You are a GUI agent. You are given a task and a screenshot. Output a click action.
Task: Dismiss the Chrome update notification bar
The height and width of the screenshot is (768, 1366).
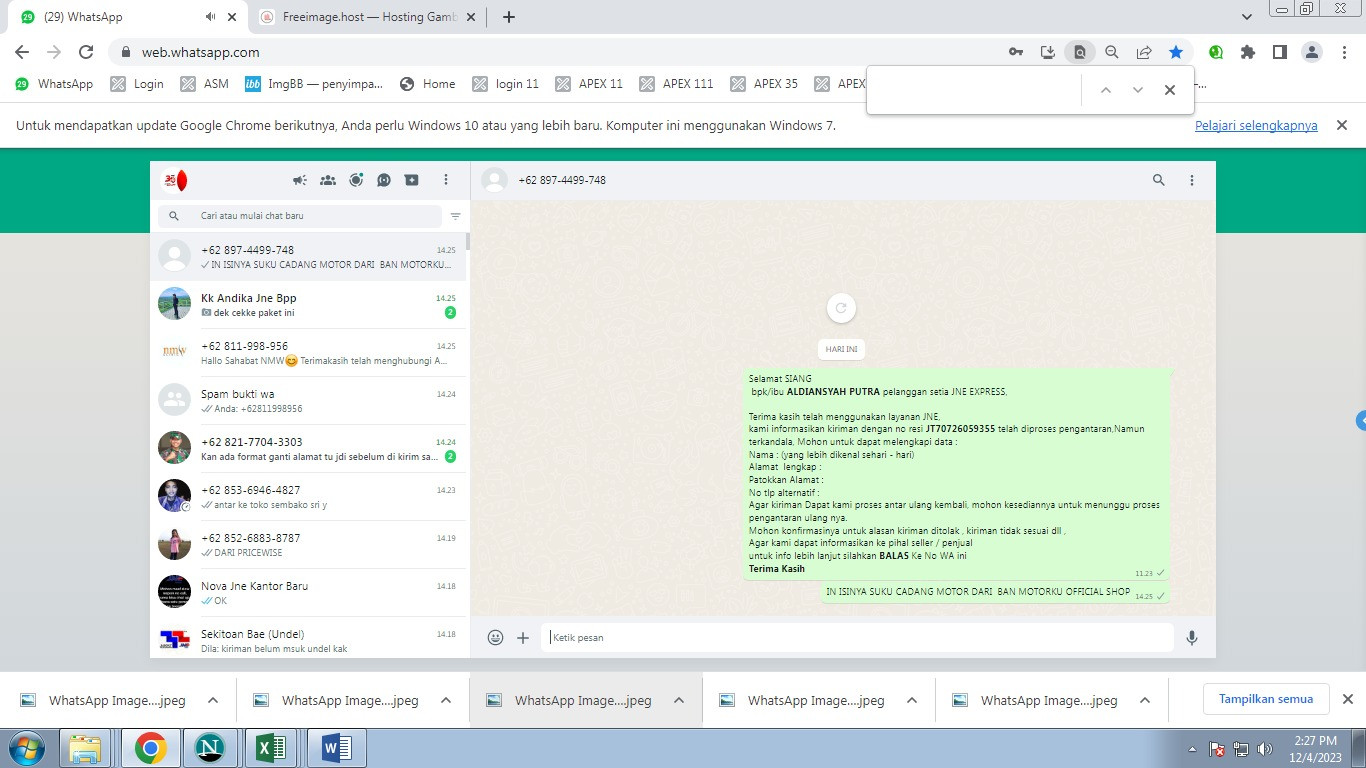tap(1342, 125)
